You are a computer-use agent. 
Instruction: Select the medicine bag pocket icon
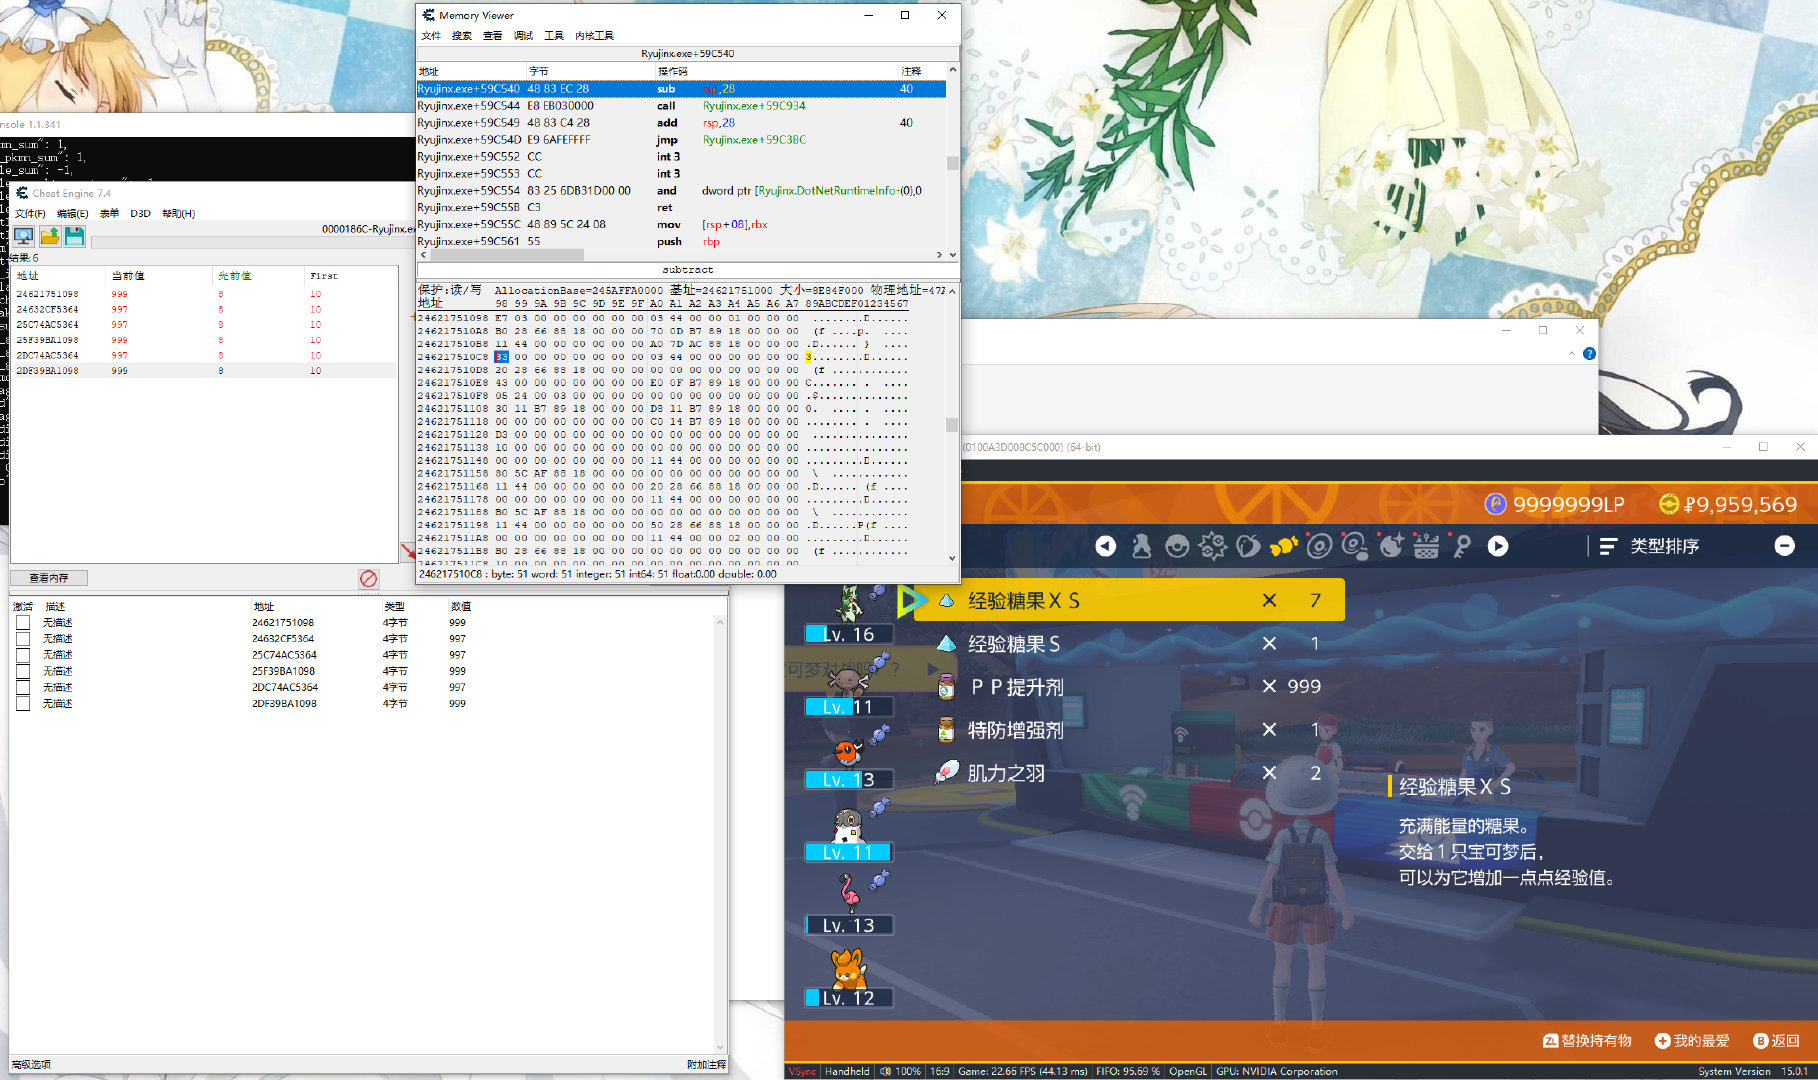pos(1141,546)
